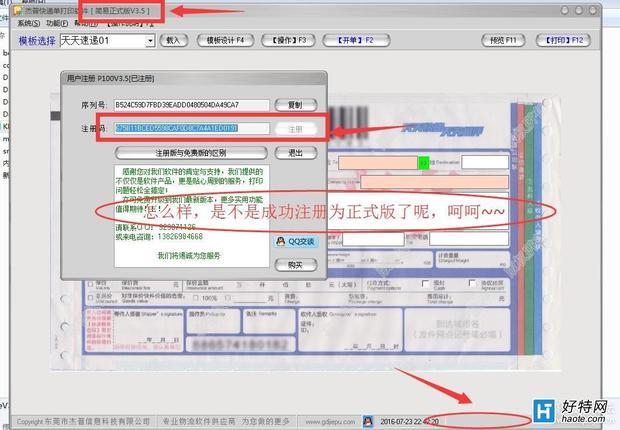Start a chat via QQ交谈 button
Image resolution: width=620 pixels, height=430 pixels.
[296, 241]
